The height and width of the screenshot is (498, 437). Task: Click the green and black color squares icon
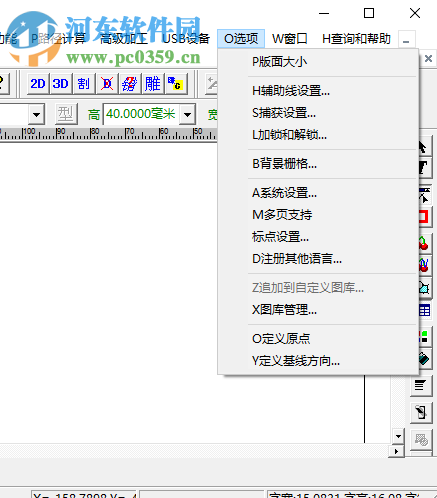click(424, 336)
